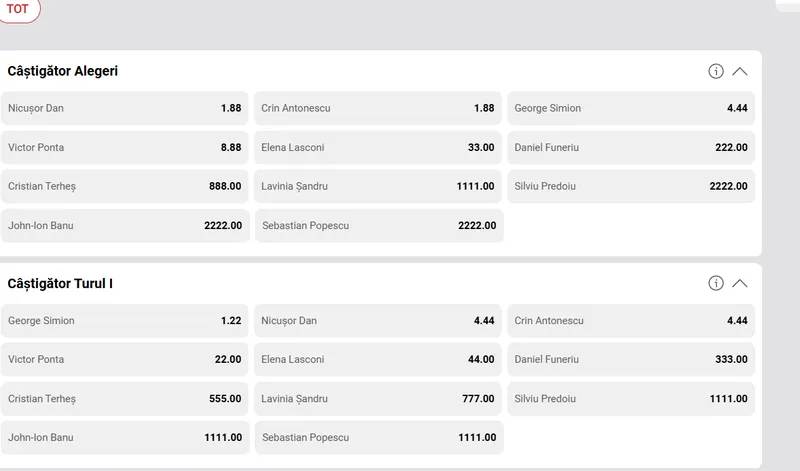Pick Cristian Terheș at 888.00
The height and width of the screenshot is (471, 800).
(125, 186)
